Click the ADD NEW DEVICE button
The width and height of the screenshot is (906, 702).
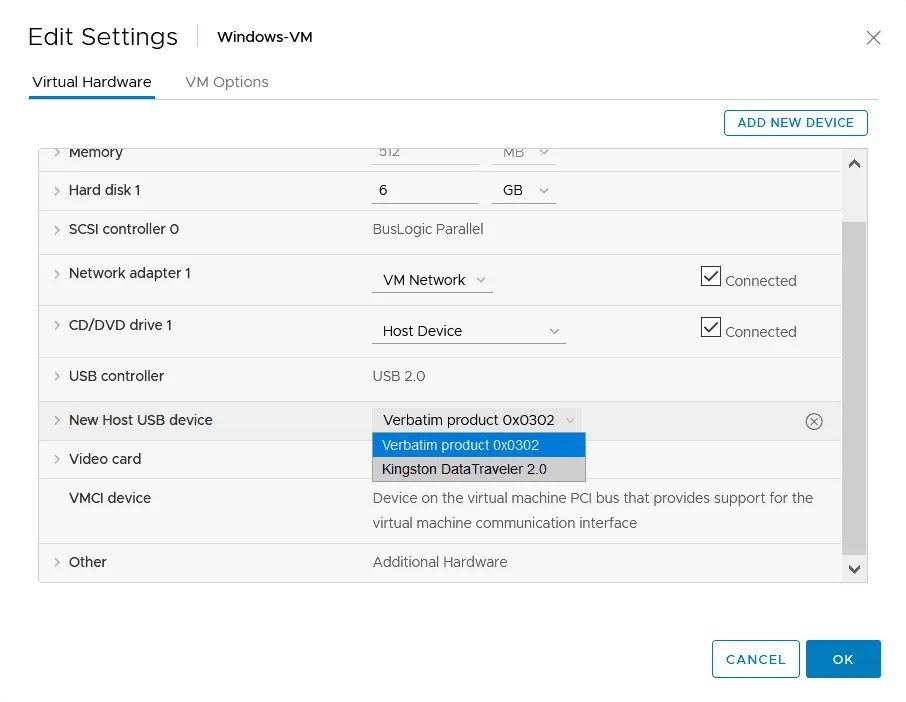[x=795, y=122]
